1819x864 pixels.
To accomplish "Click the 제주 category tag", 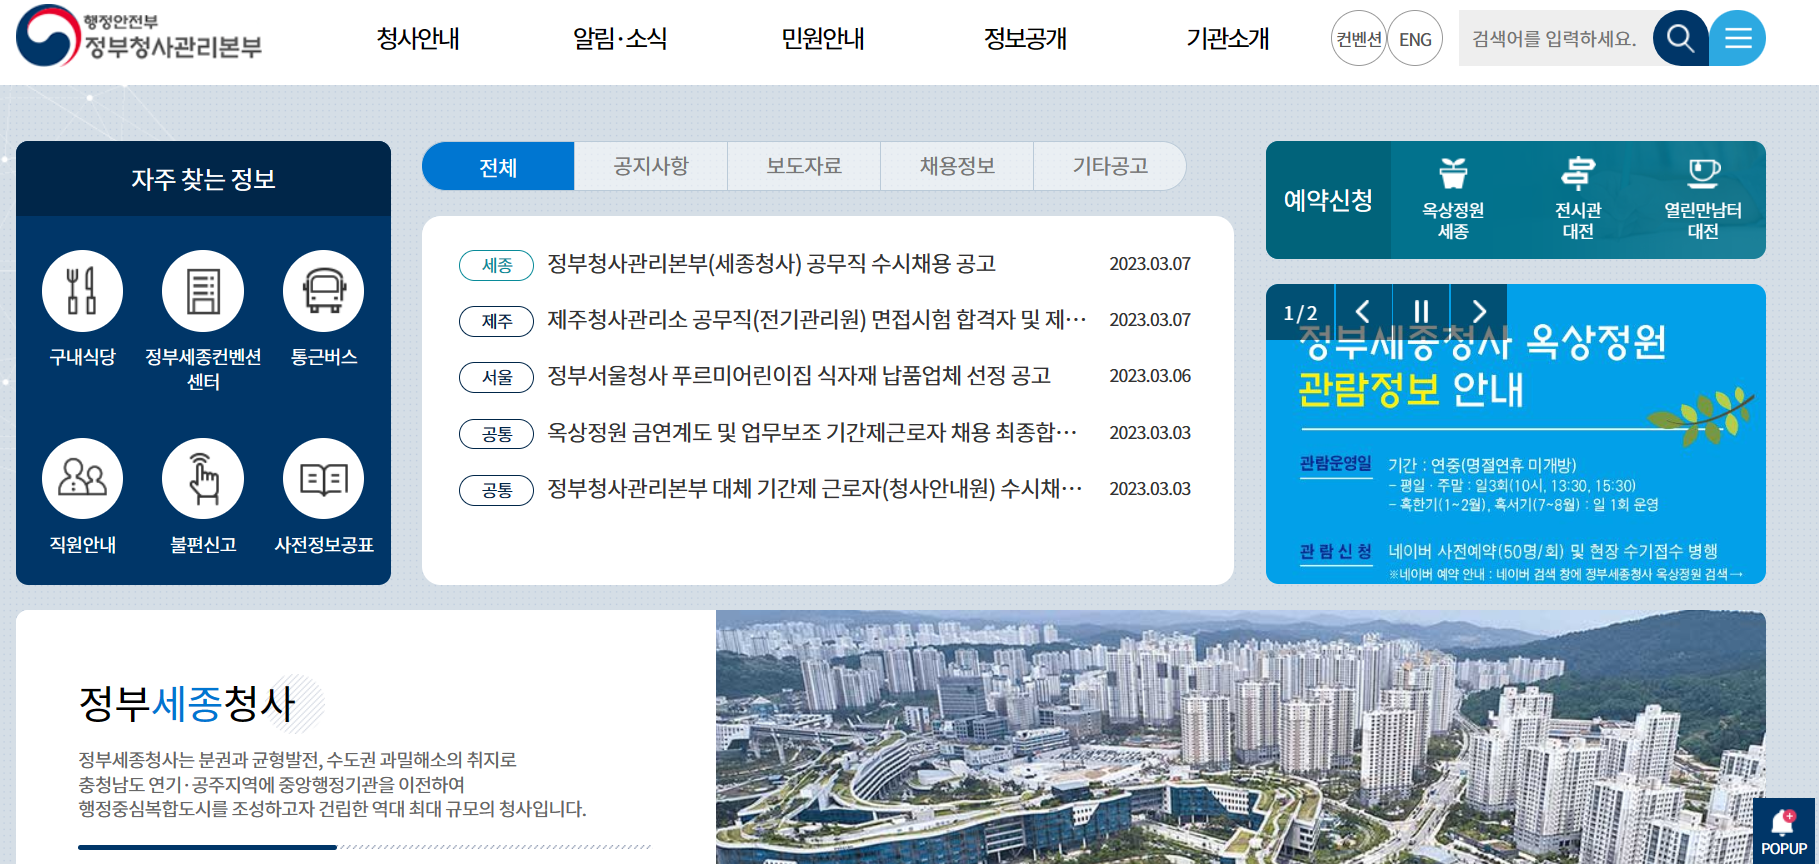I will pos(497,321).
